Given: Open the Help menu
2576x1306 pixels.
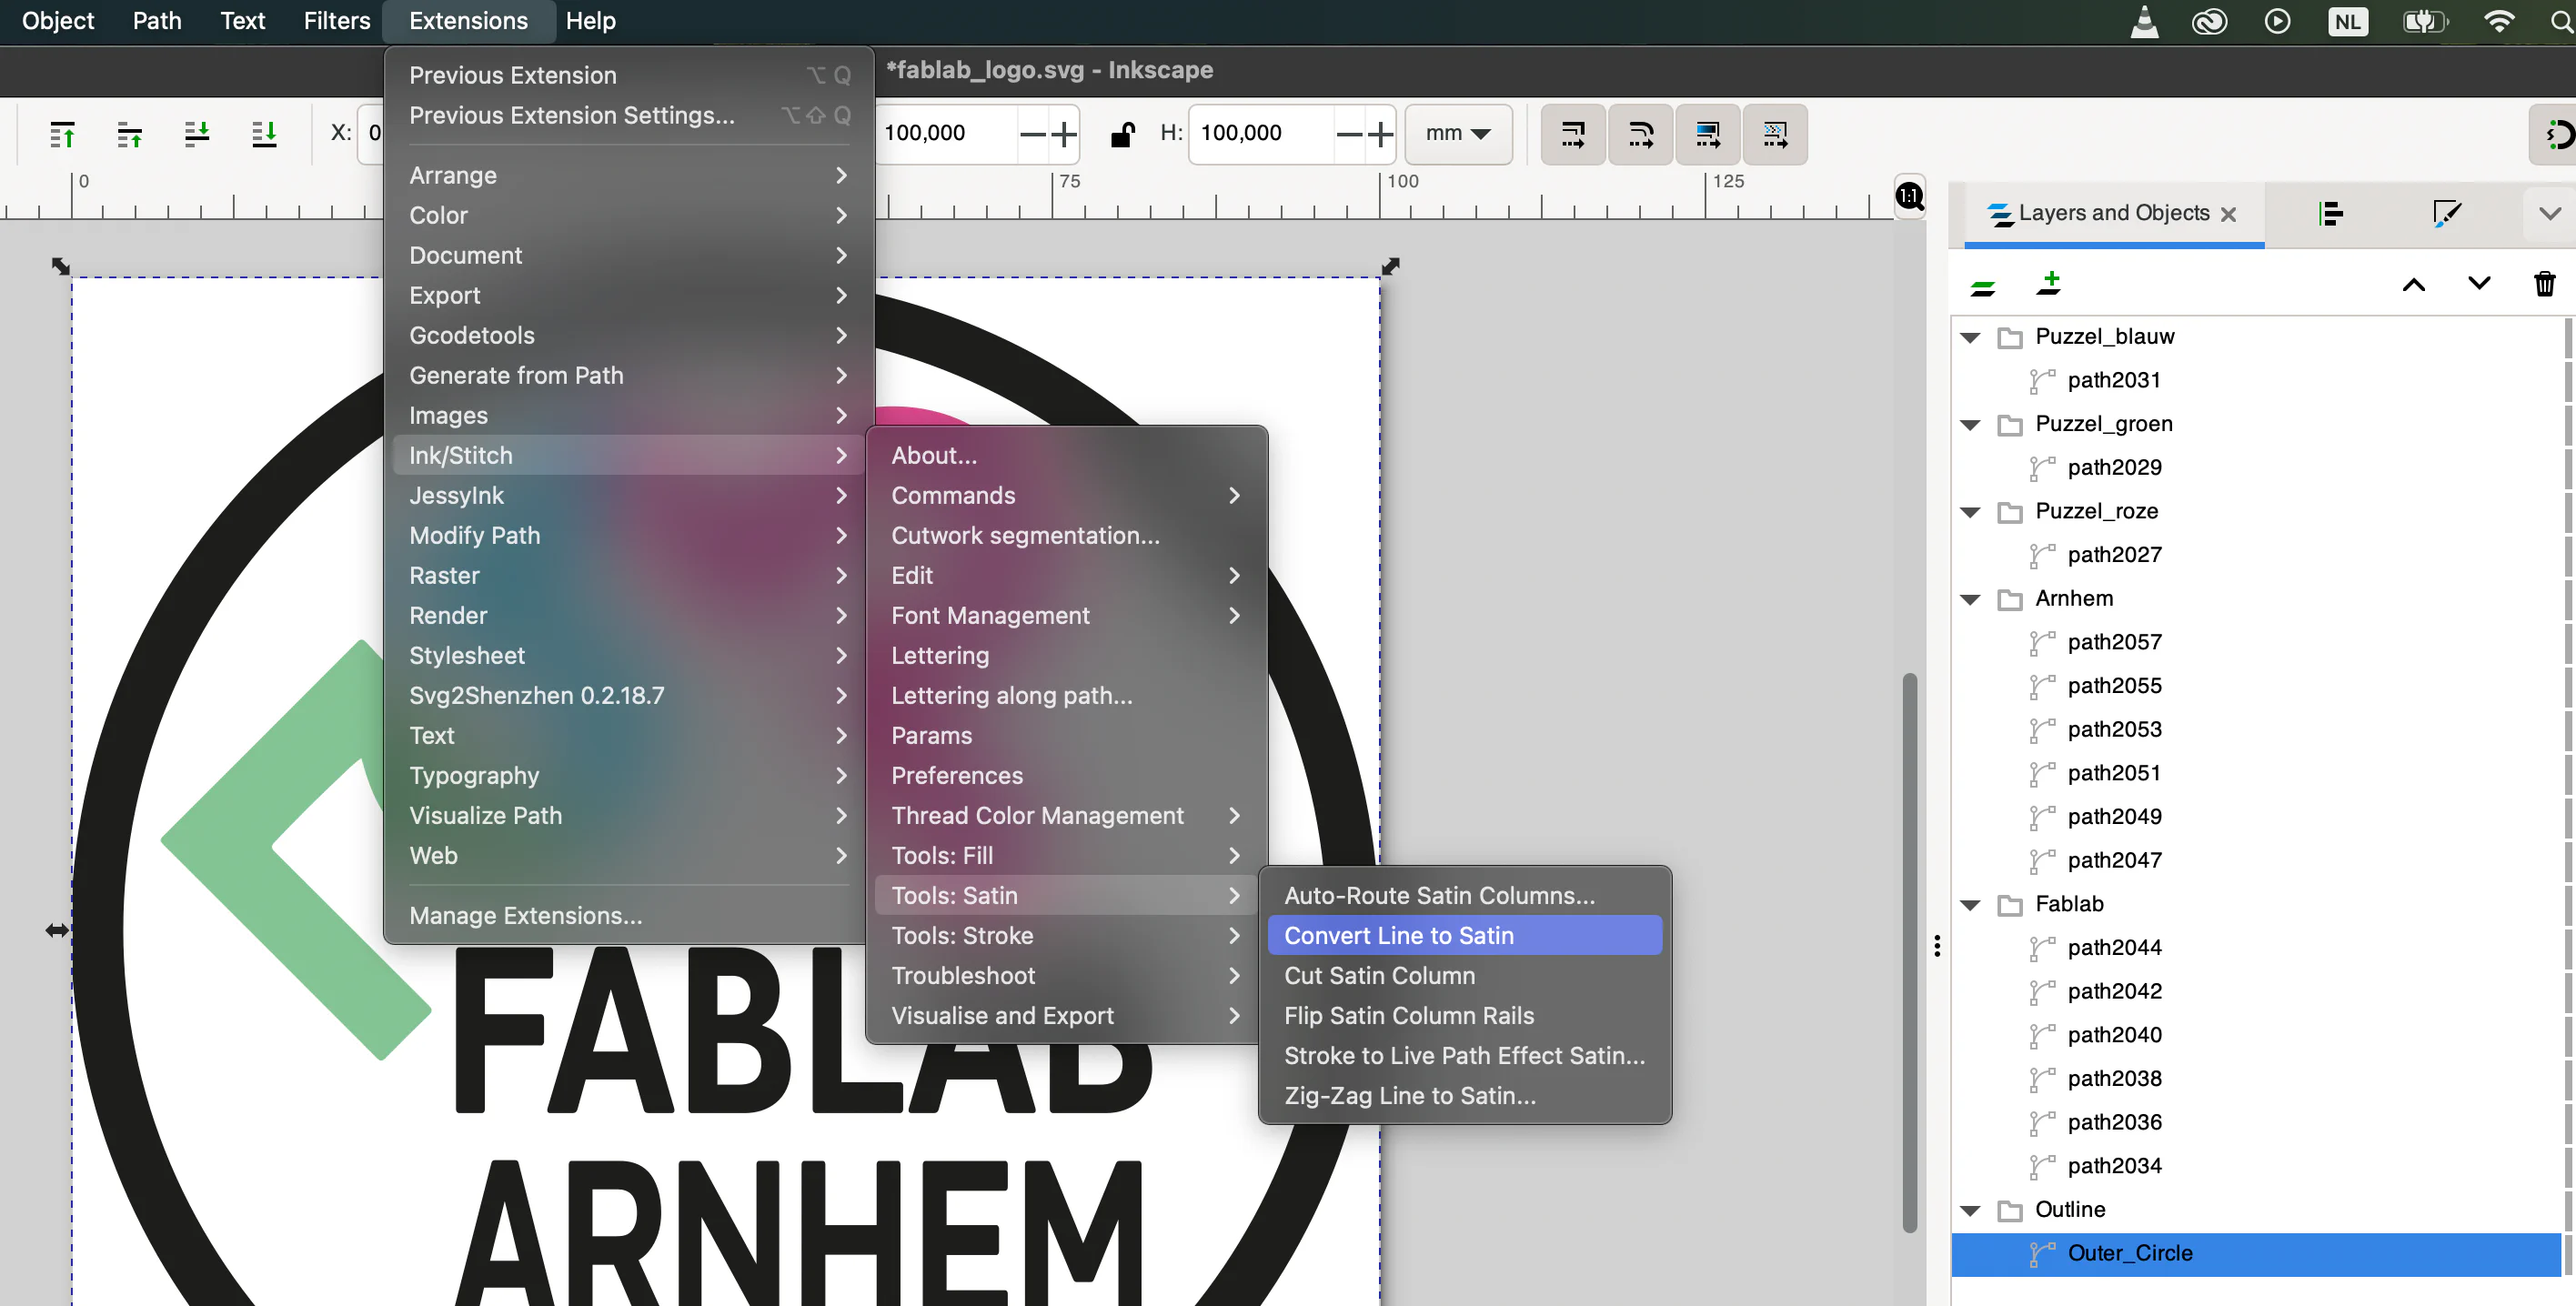Looking at the screenshot, I should [x=590, y=21].
